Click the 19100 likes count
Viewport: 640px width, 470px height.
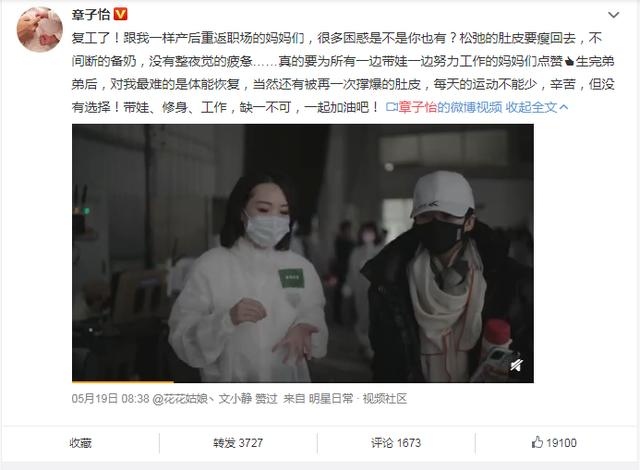[x=561, y=443]
